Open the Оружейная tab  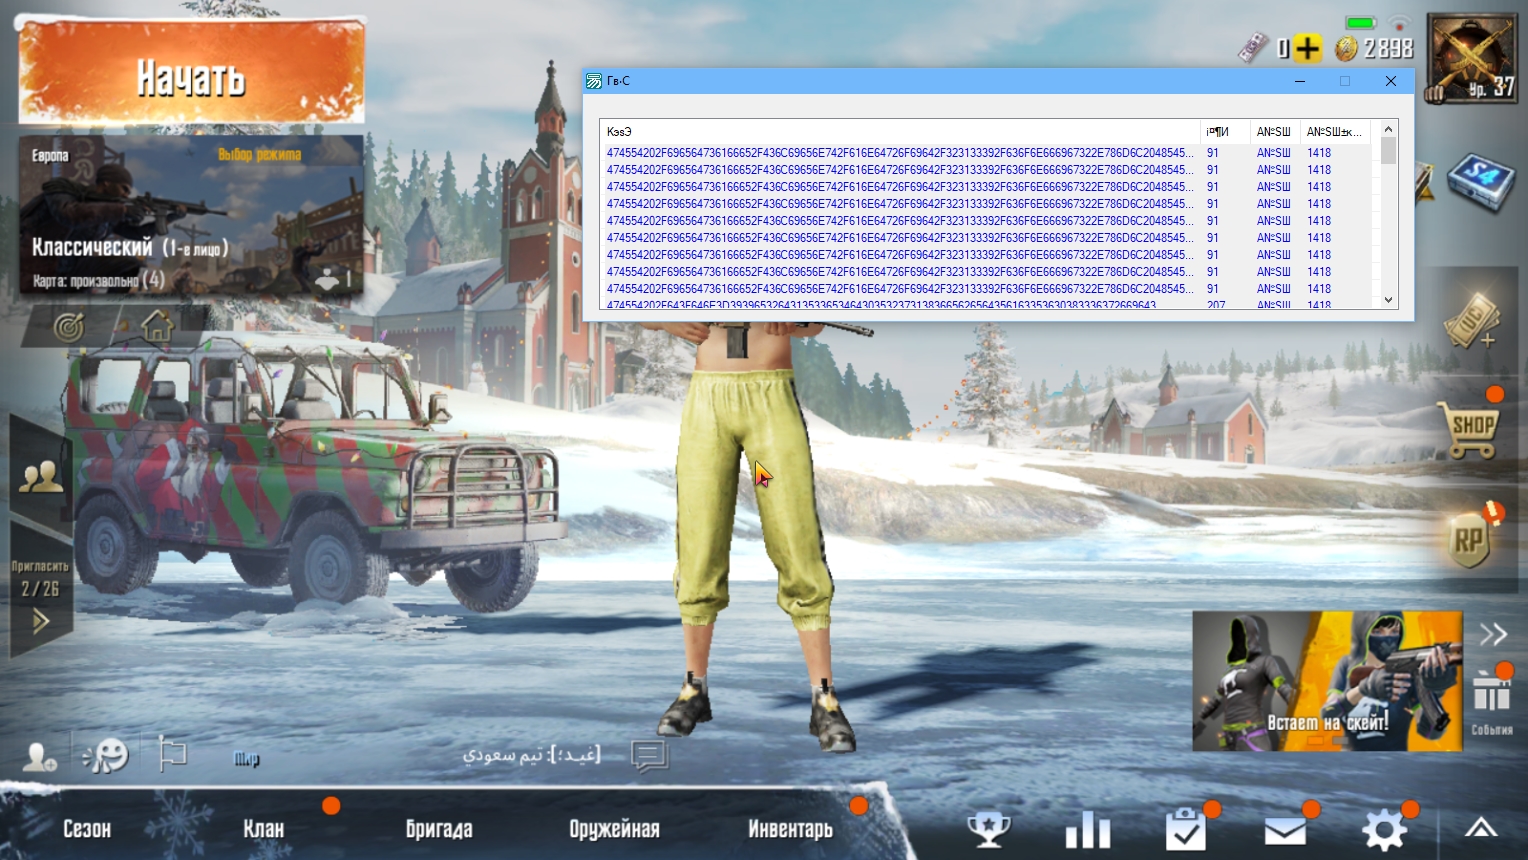tap(614, 829)
